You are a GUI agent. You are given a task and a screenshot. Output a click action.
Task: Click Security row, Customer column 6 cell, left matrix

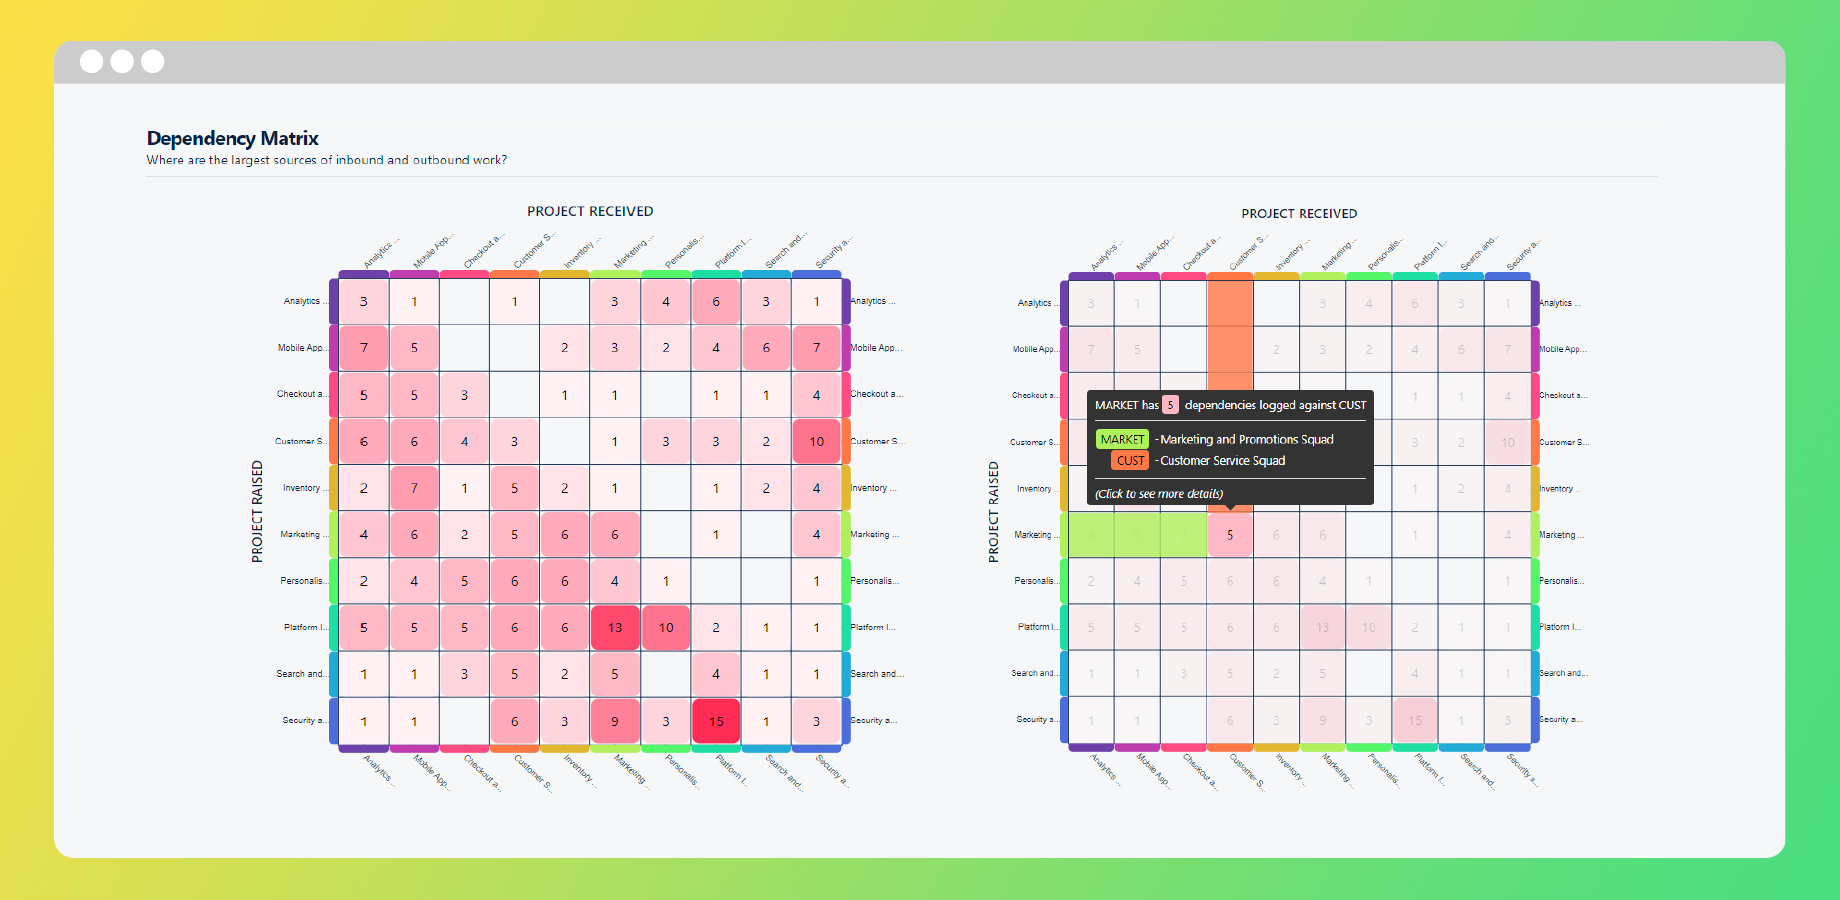coord(515,721)
